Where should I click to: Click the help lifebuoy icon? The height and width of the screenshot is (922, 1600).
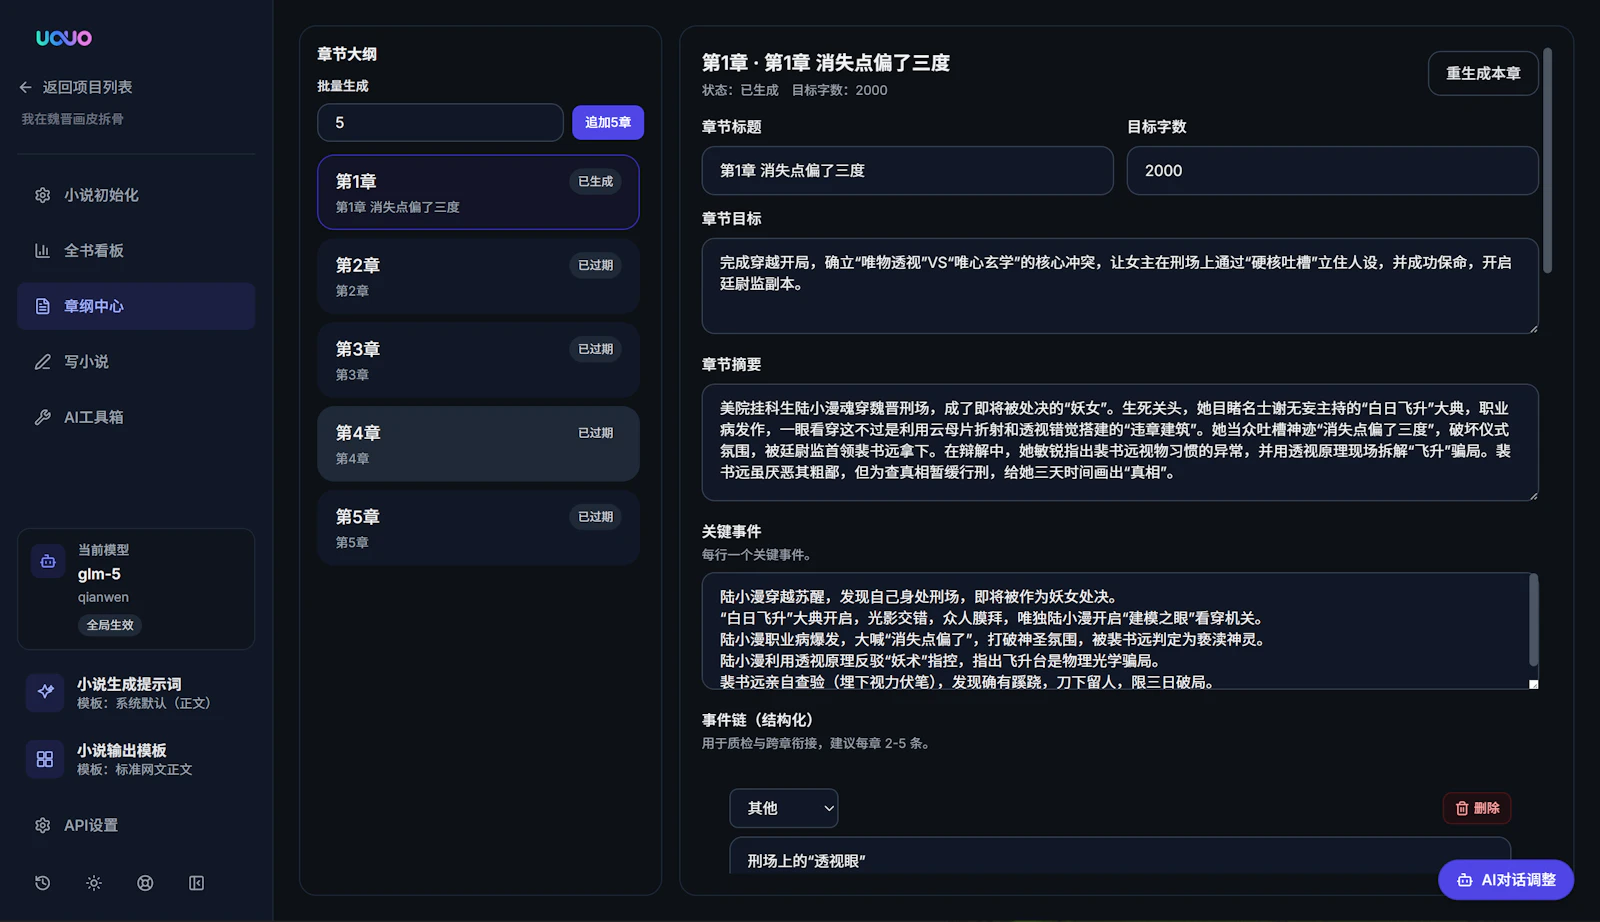click(x=145, y=883)
